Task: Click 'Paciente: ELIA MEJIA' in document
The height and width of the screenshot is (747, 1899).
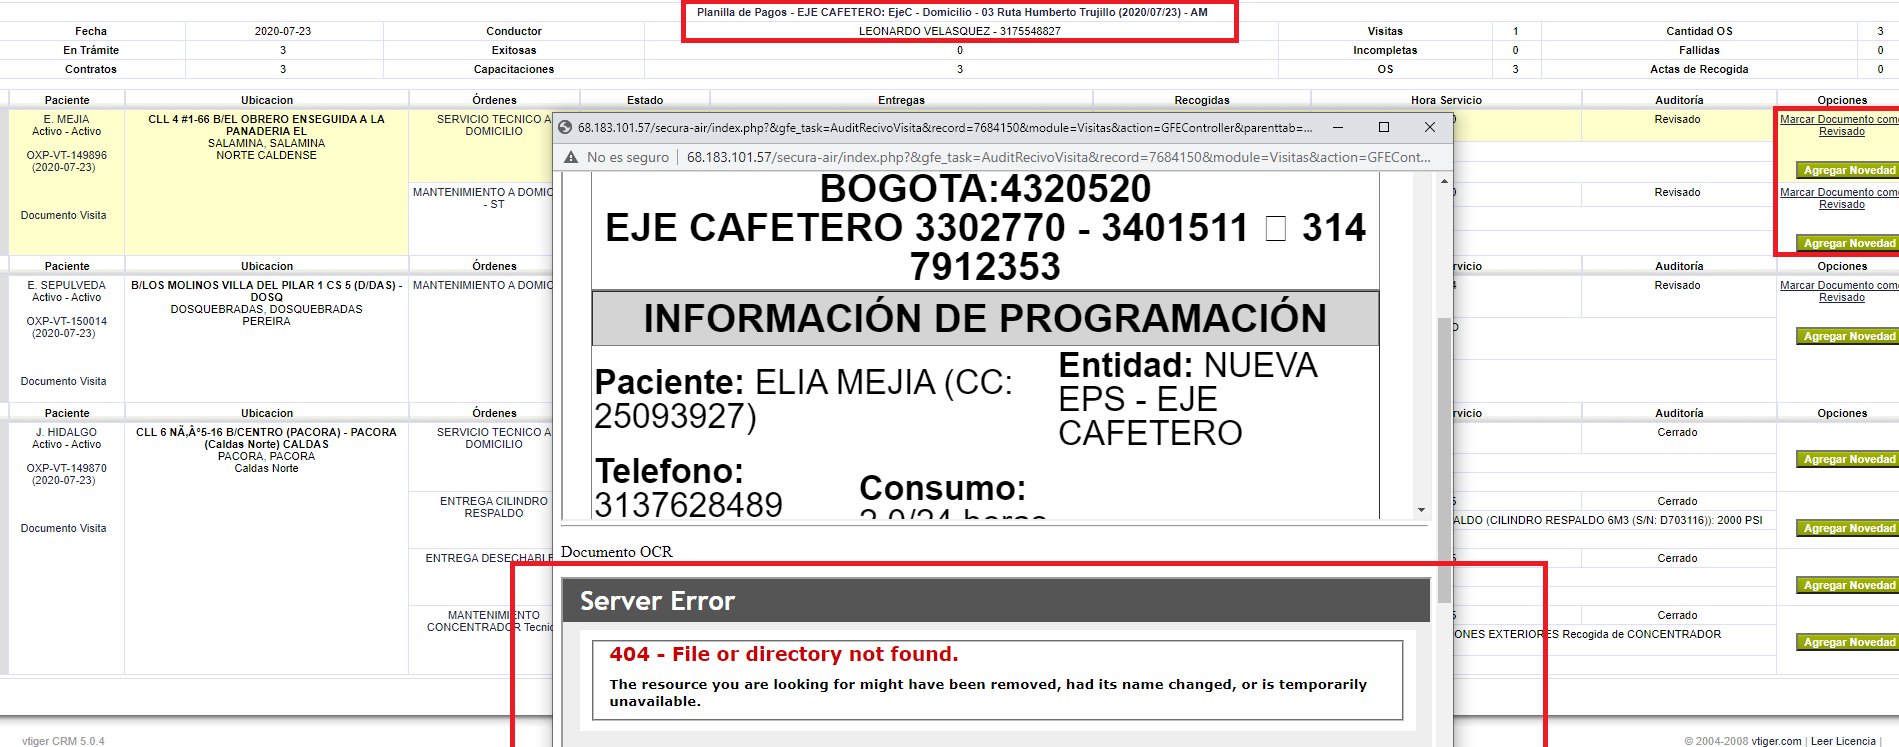Action: click(x=803, y=398)
